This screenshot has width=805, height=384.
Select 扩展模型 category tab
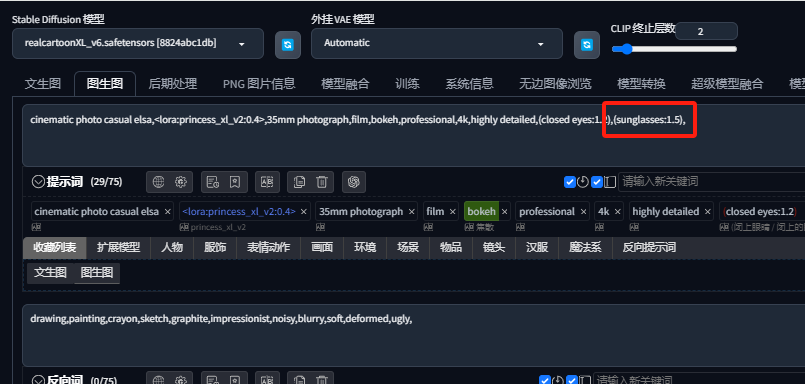point(119,247)
